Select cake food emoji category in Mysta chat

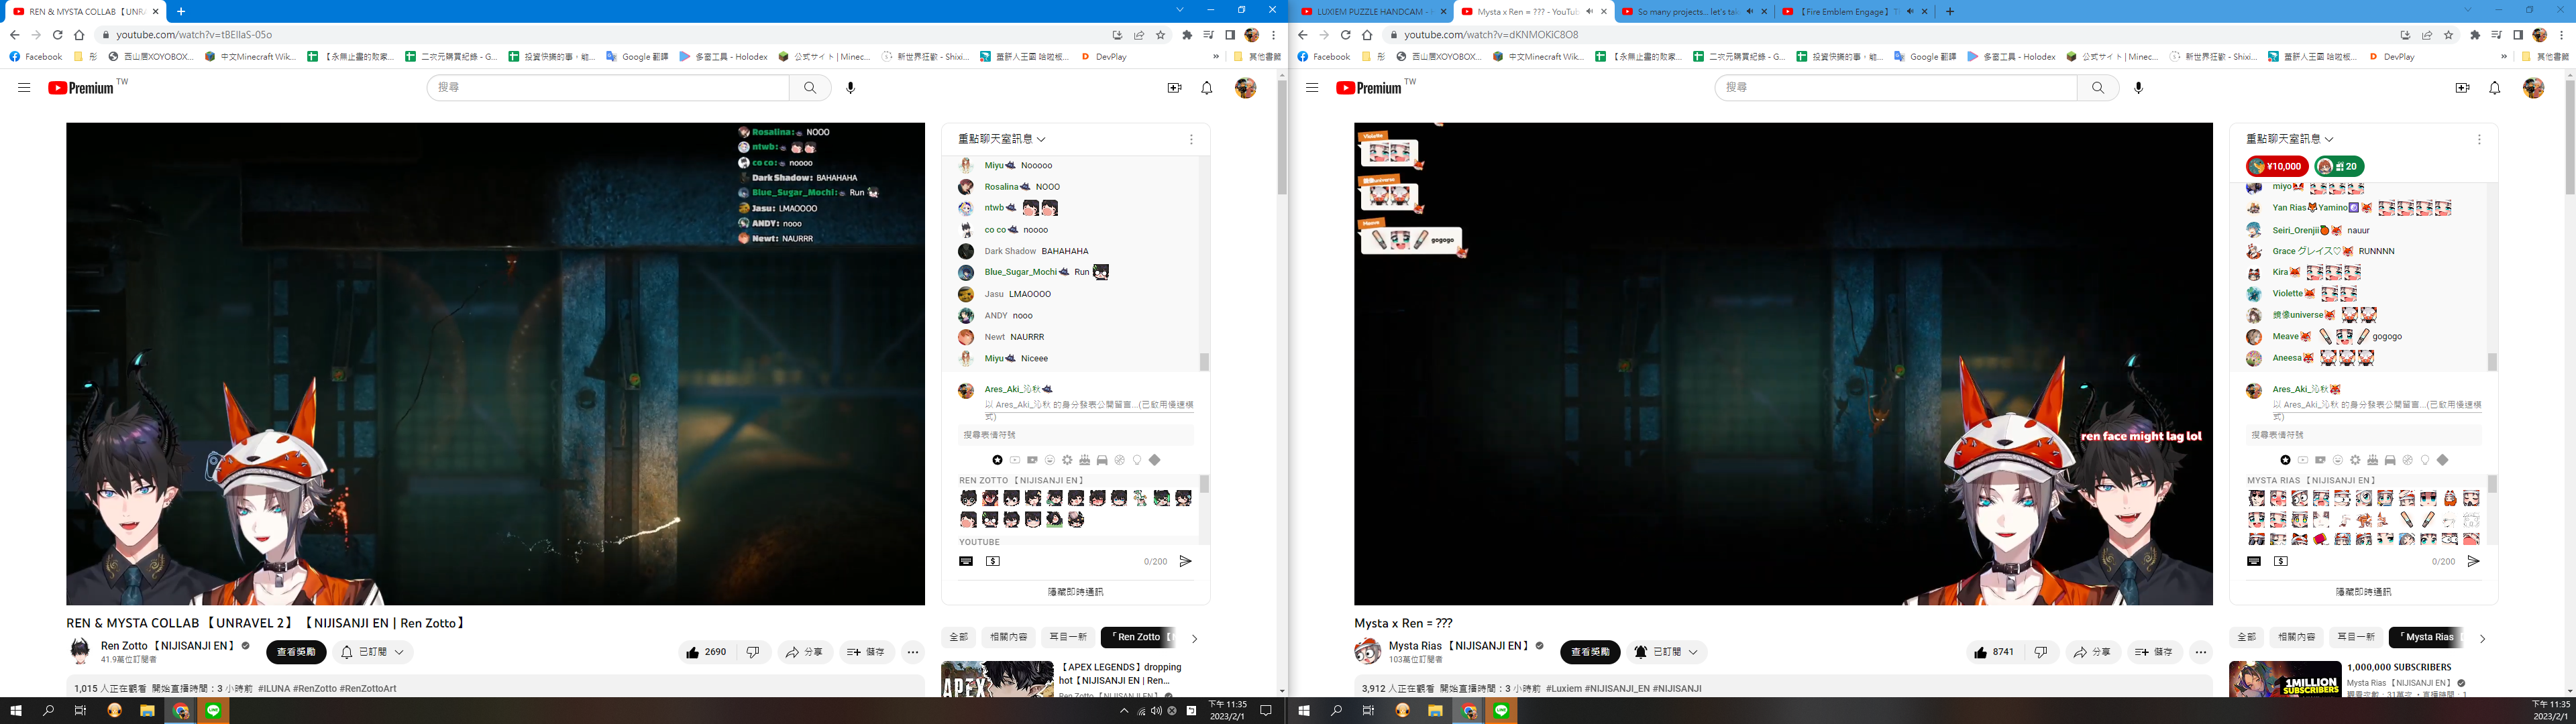pyautogui.click(x=2372, y=460)
